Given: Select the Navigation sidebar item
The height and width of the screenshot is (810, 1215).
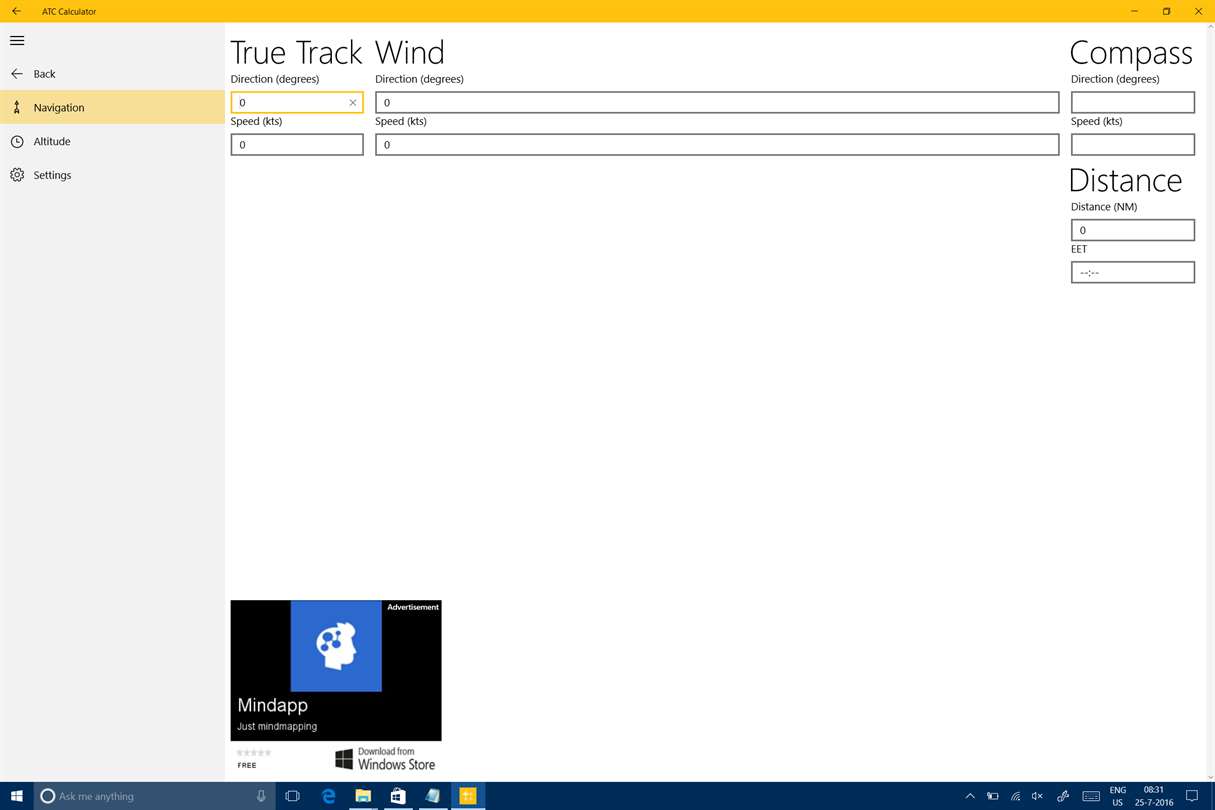Looking at the screenshot, I should coord(112,107).
